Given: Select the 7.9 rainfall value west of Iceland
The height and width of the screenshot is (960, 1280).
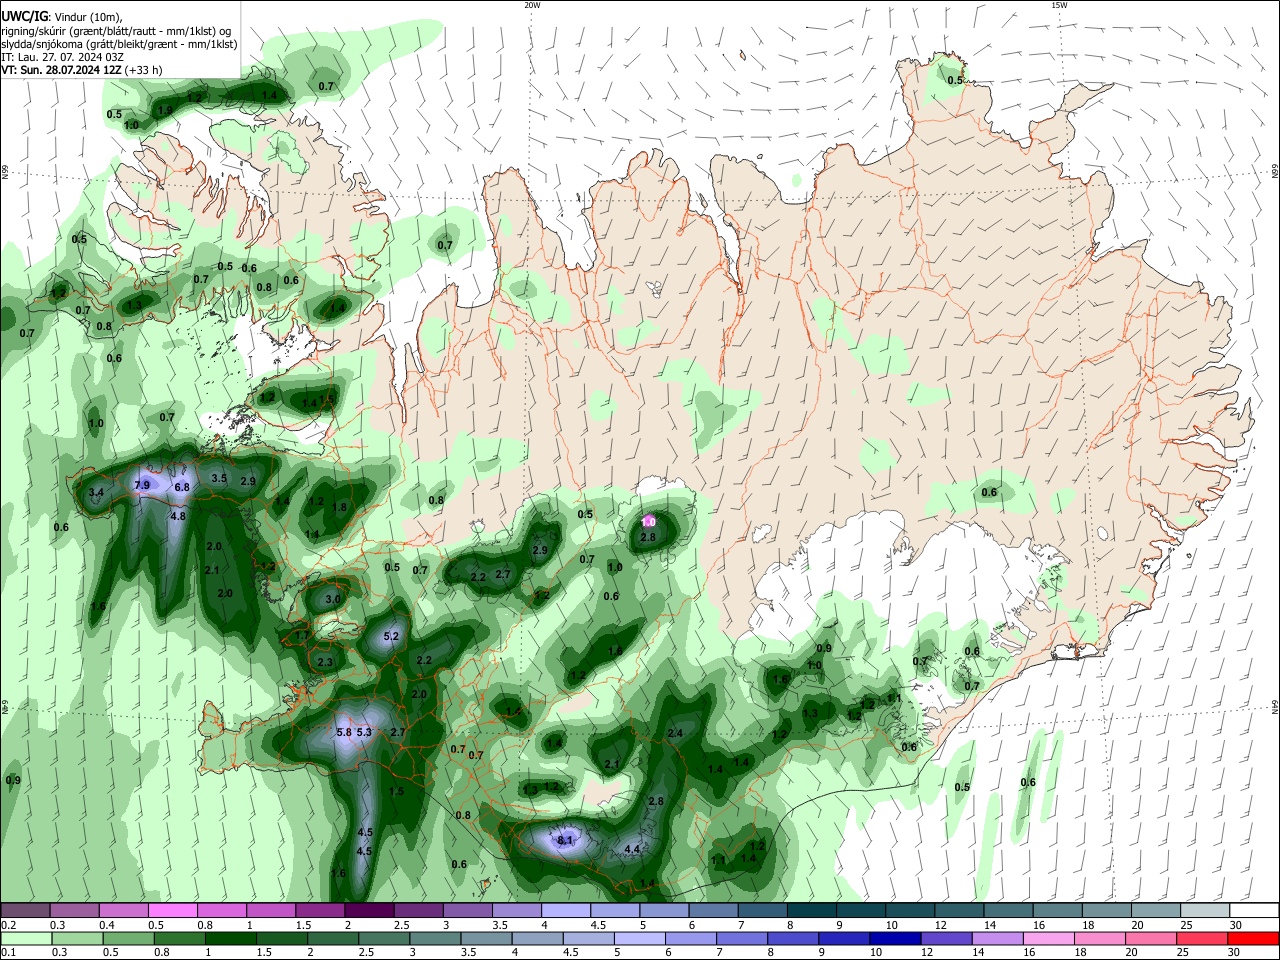Looking at the screenshot, I should click(142, 485).
